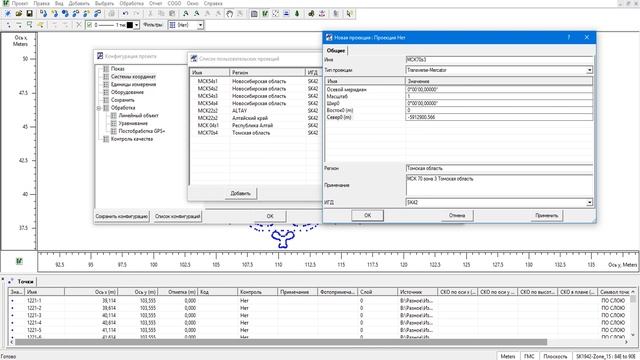This screenshot has width=640, height=360.
Task: Select the МСК 04з1 Республика Алтай row
Action: point(256,126)
